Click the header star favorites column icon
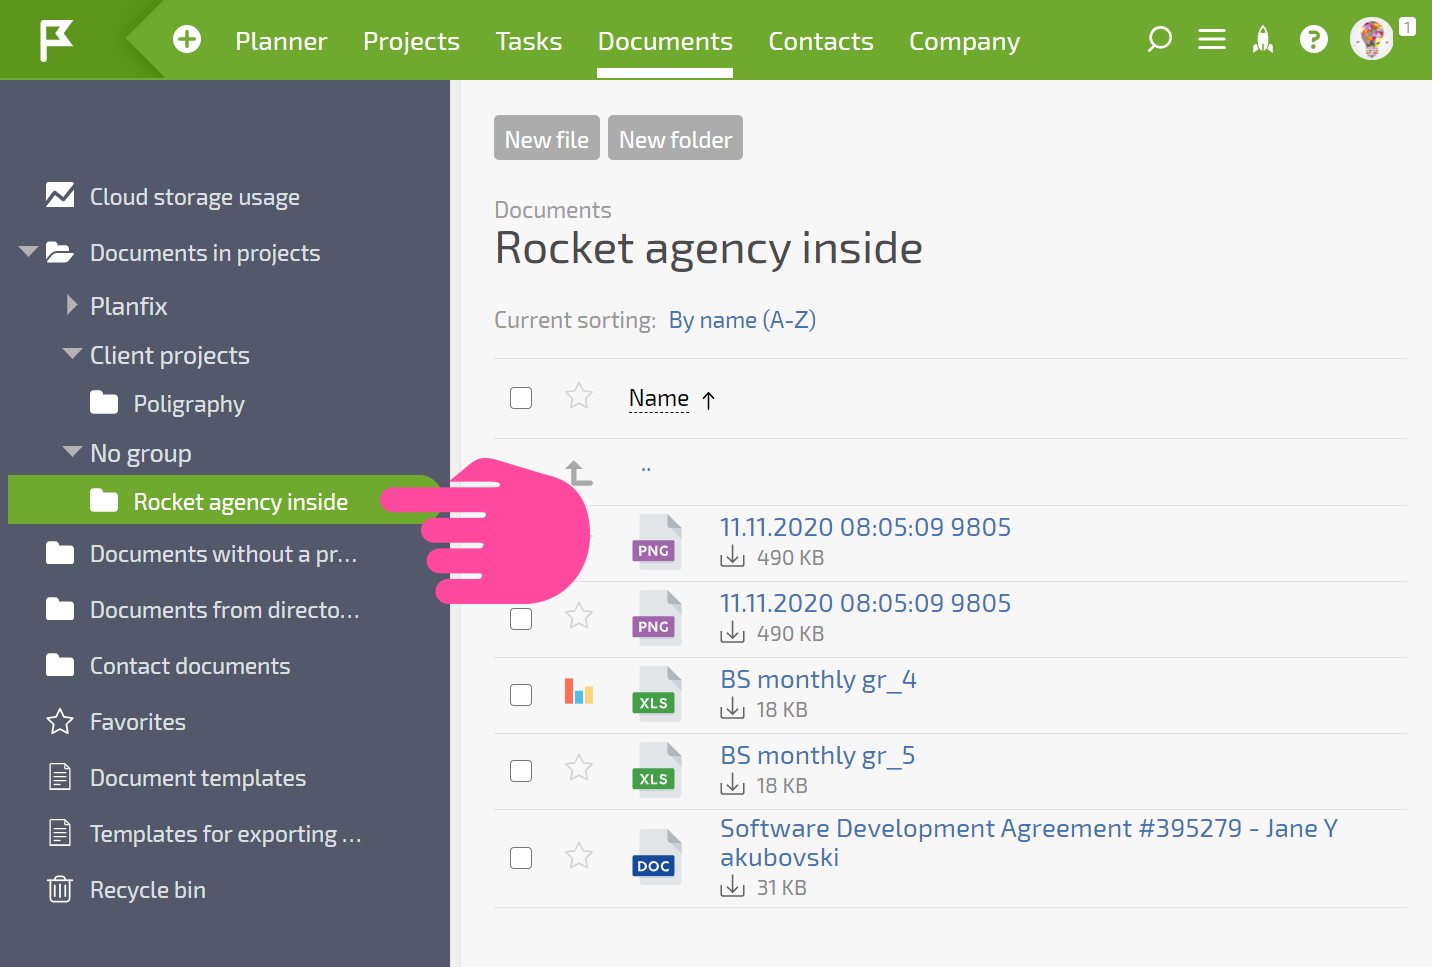The width and height of the screenshot is (1432, 967). (579, 397)
